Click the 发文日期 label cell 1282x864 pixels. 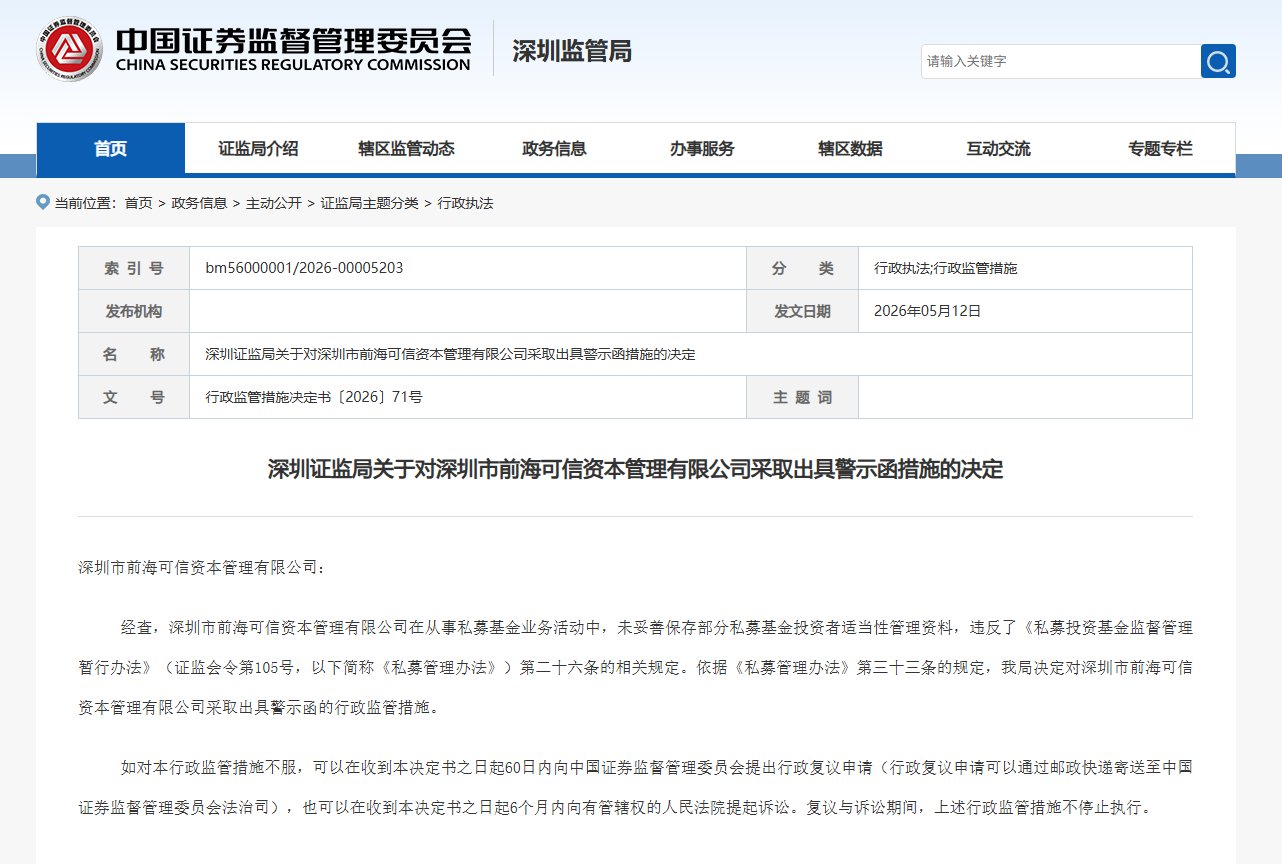click(803, 311)
